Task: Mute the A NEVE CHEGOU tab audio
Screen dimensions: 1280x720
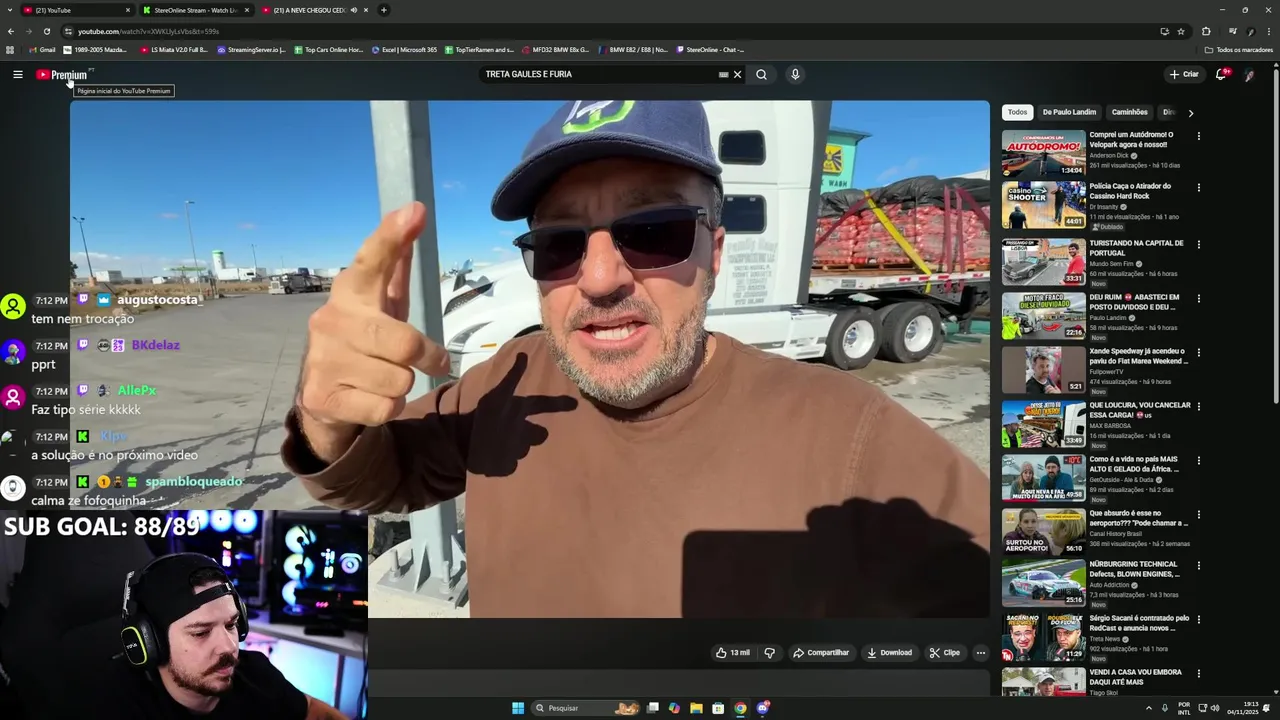Action: pos(354,10)
